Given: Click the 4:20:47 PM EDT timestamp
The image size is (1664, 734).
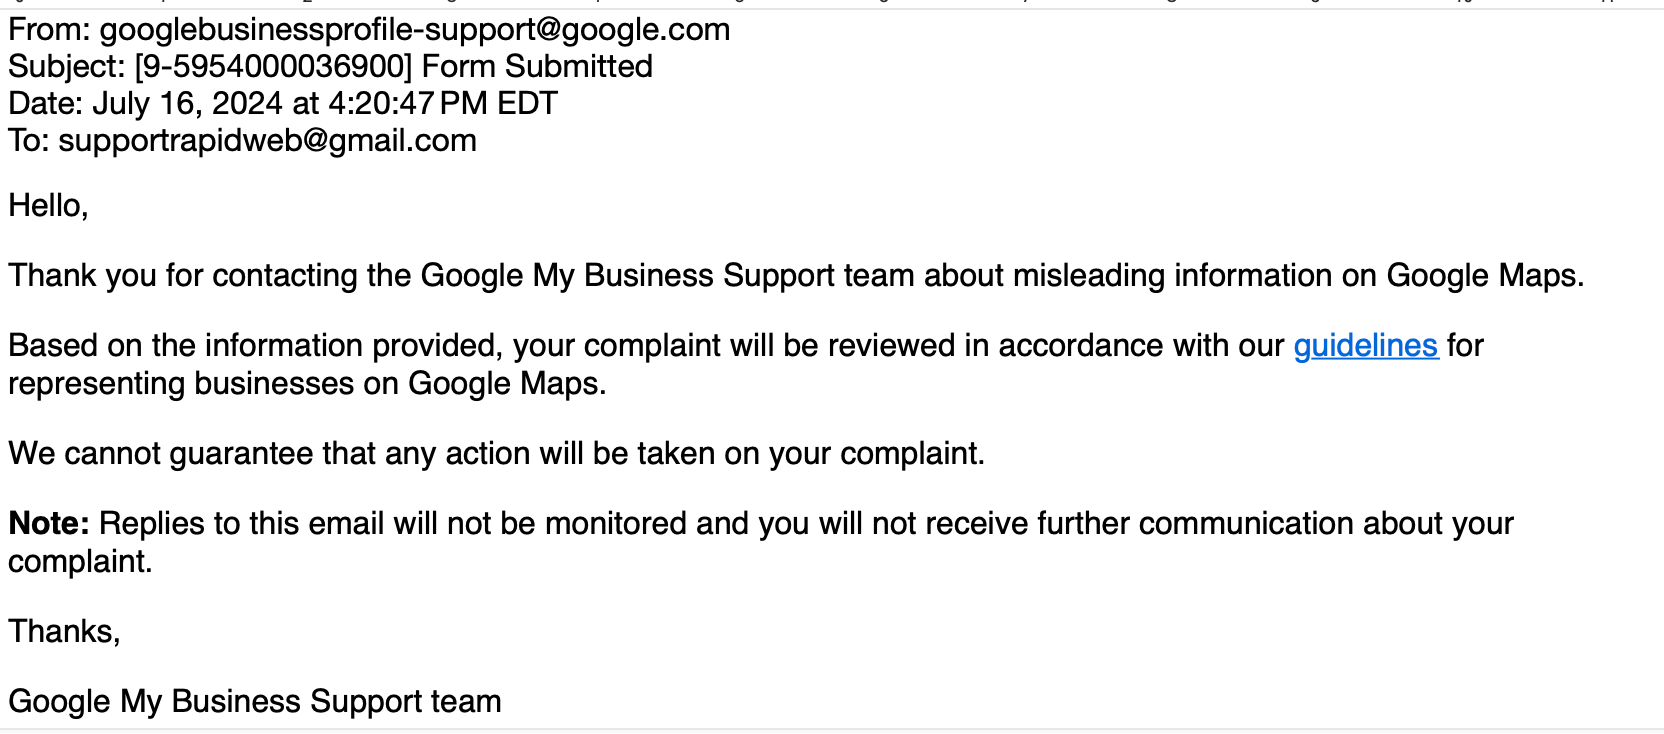Looking at the screenshot, I should (x=443, y=104).
